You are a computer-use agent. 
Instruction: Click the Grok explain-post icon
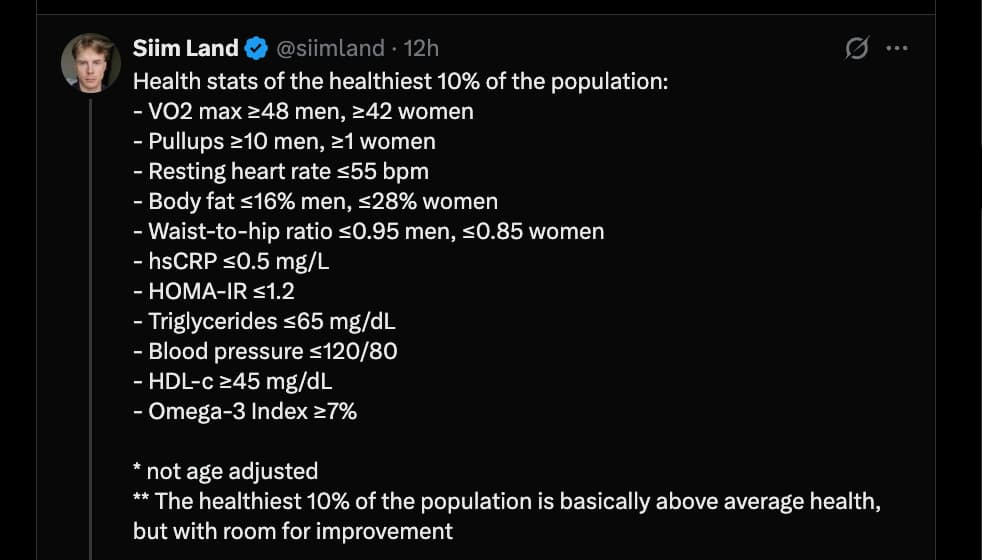point(856,48)
